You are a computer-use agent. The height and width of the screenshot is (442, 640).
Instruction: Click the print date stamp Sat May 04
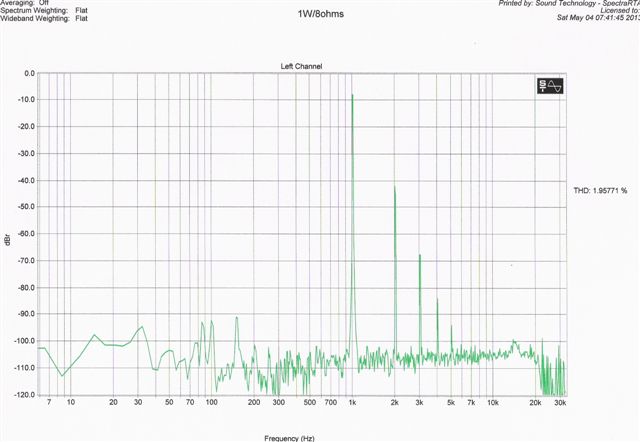[x=598, y=18]
